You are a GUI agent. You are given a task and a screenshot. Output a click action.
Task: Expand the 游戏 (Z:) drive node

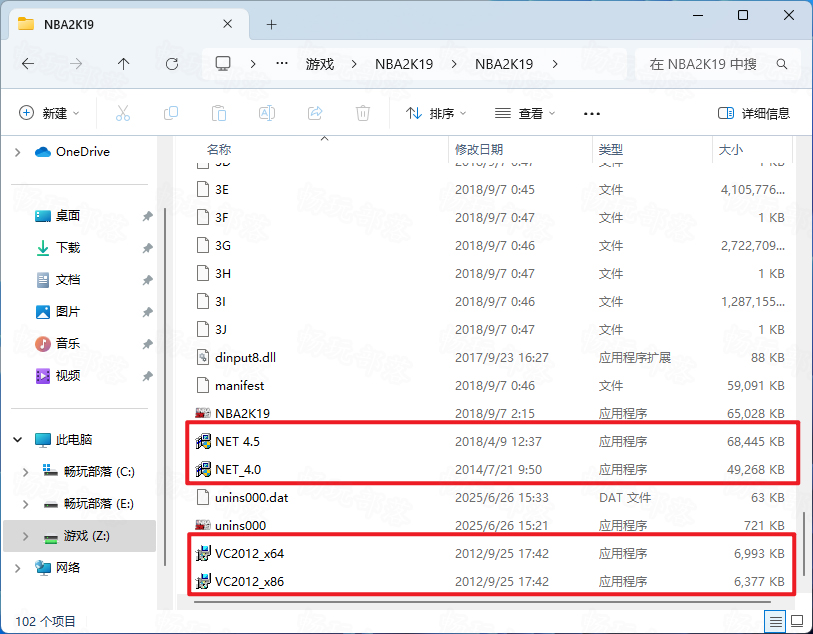point(25,536)
